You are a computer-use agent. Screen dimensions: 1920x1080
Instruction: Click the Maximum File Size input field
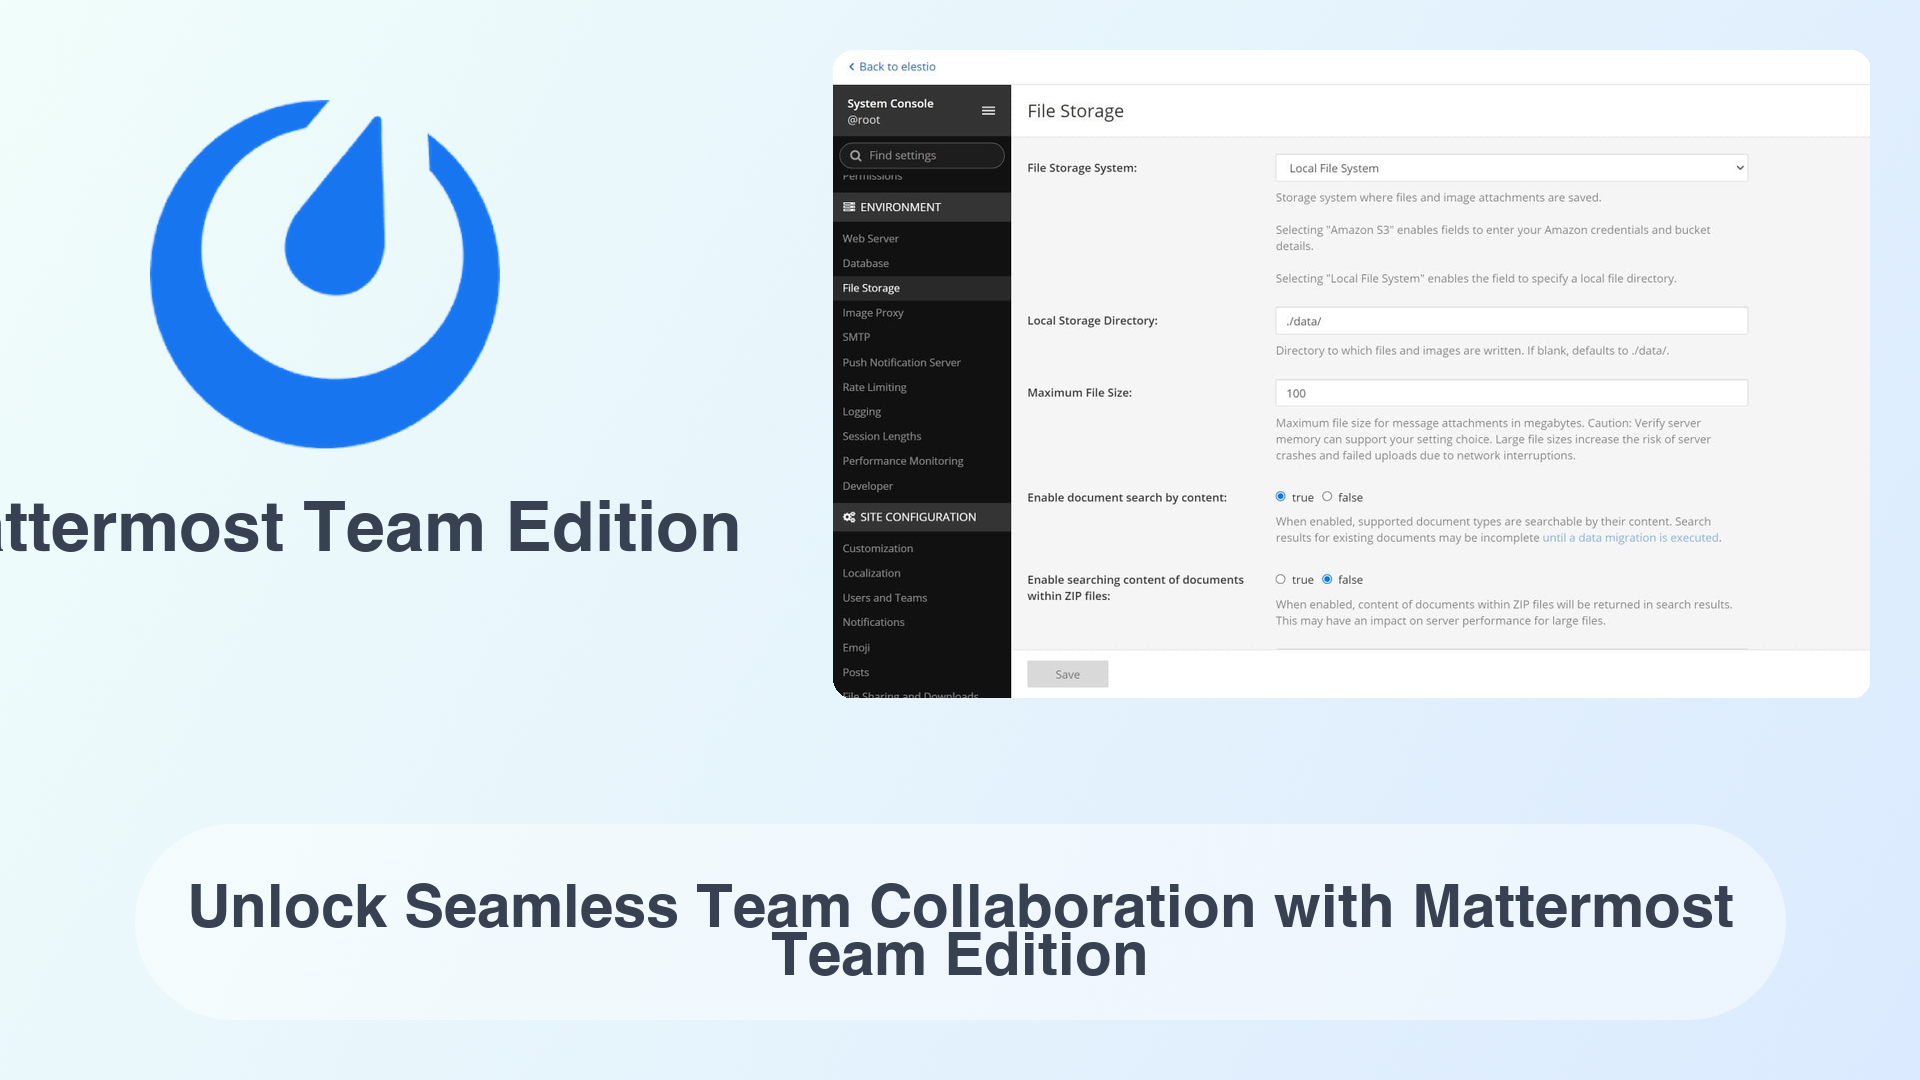coord(1510,393)
